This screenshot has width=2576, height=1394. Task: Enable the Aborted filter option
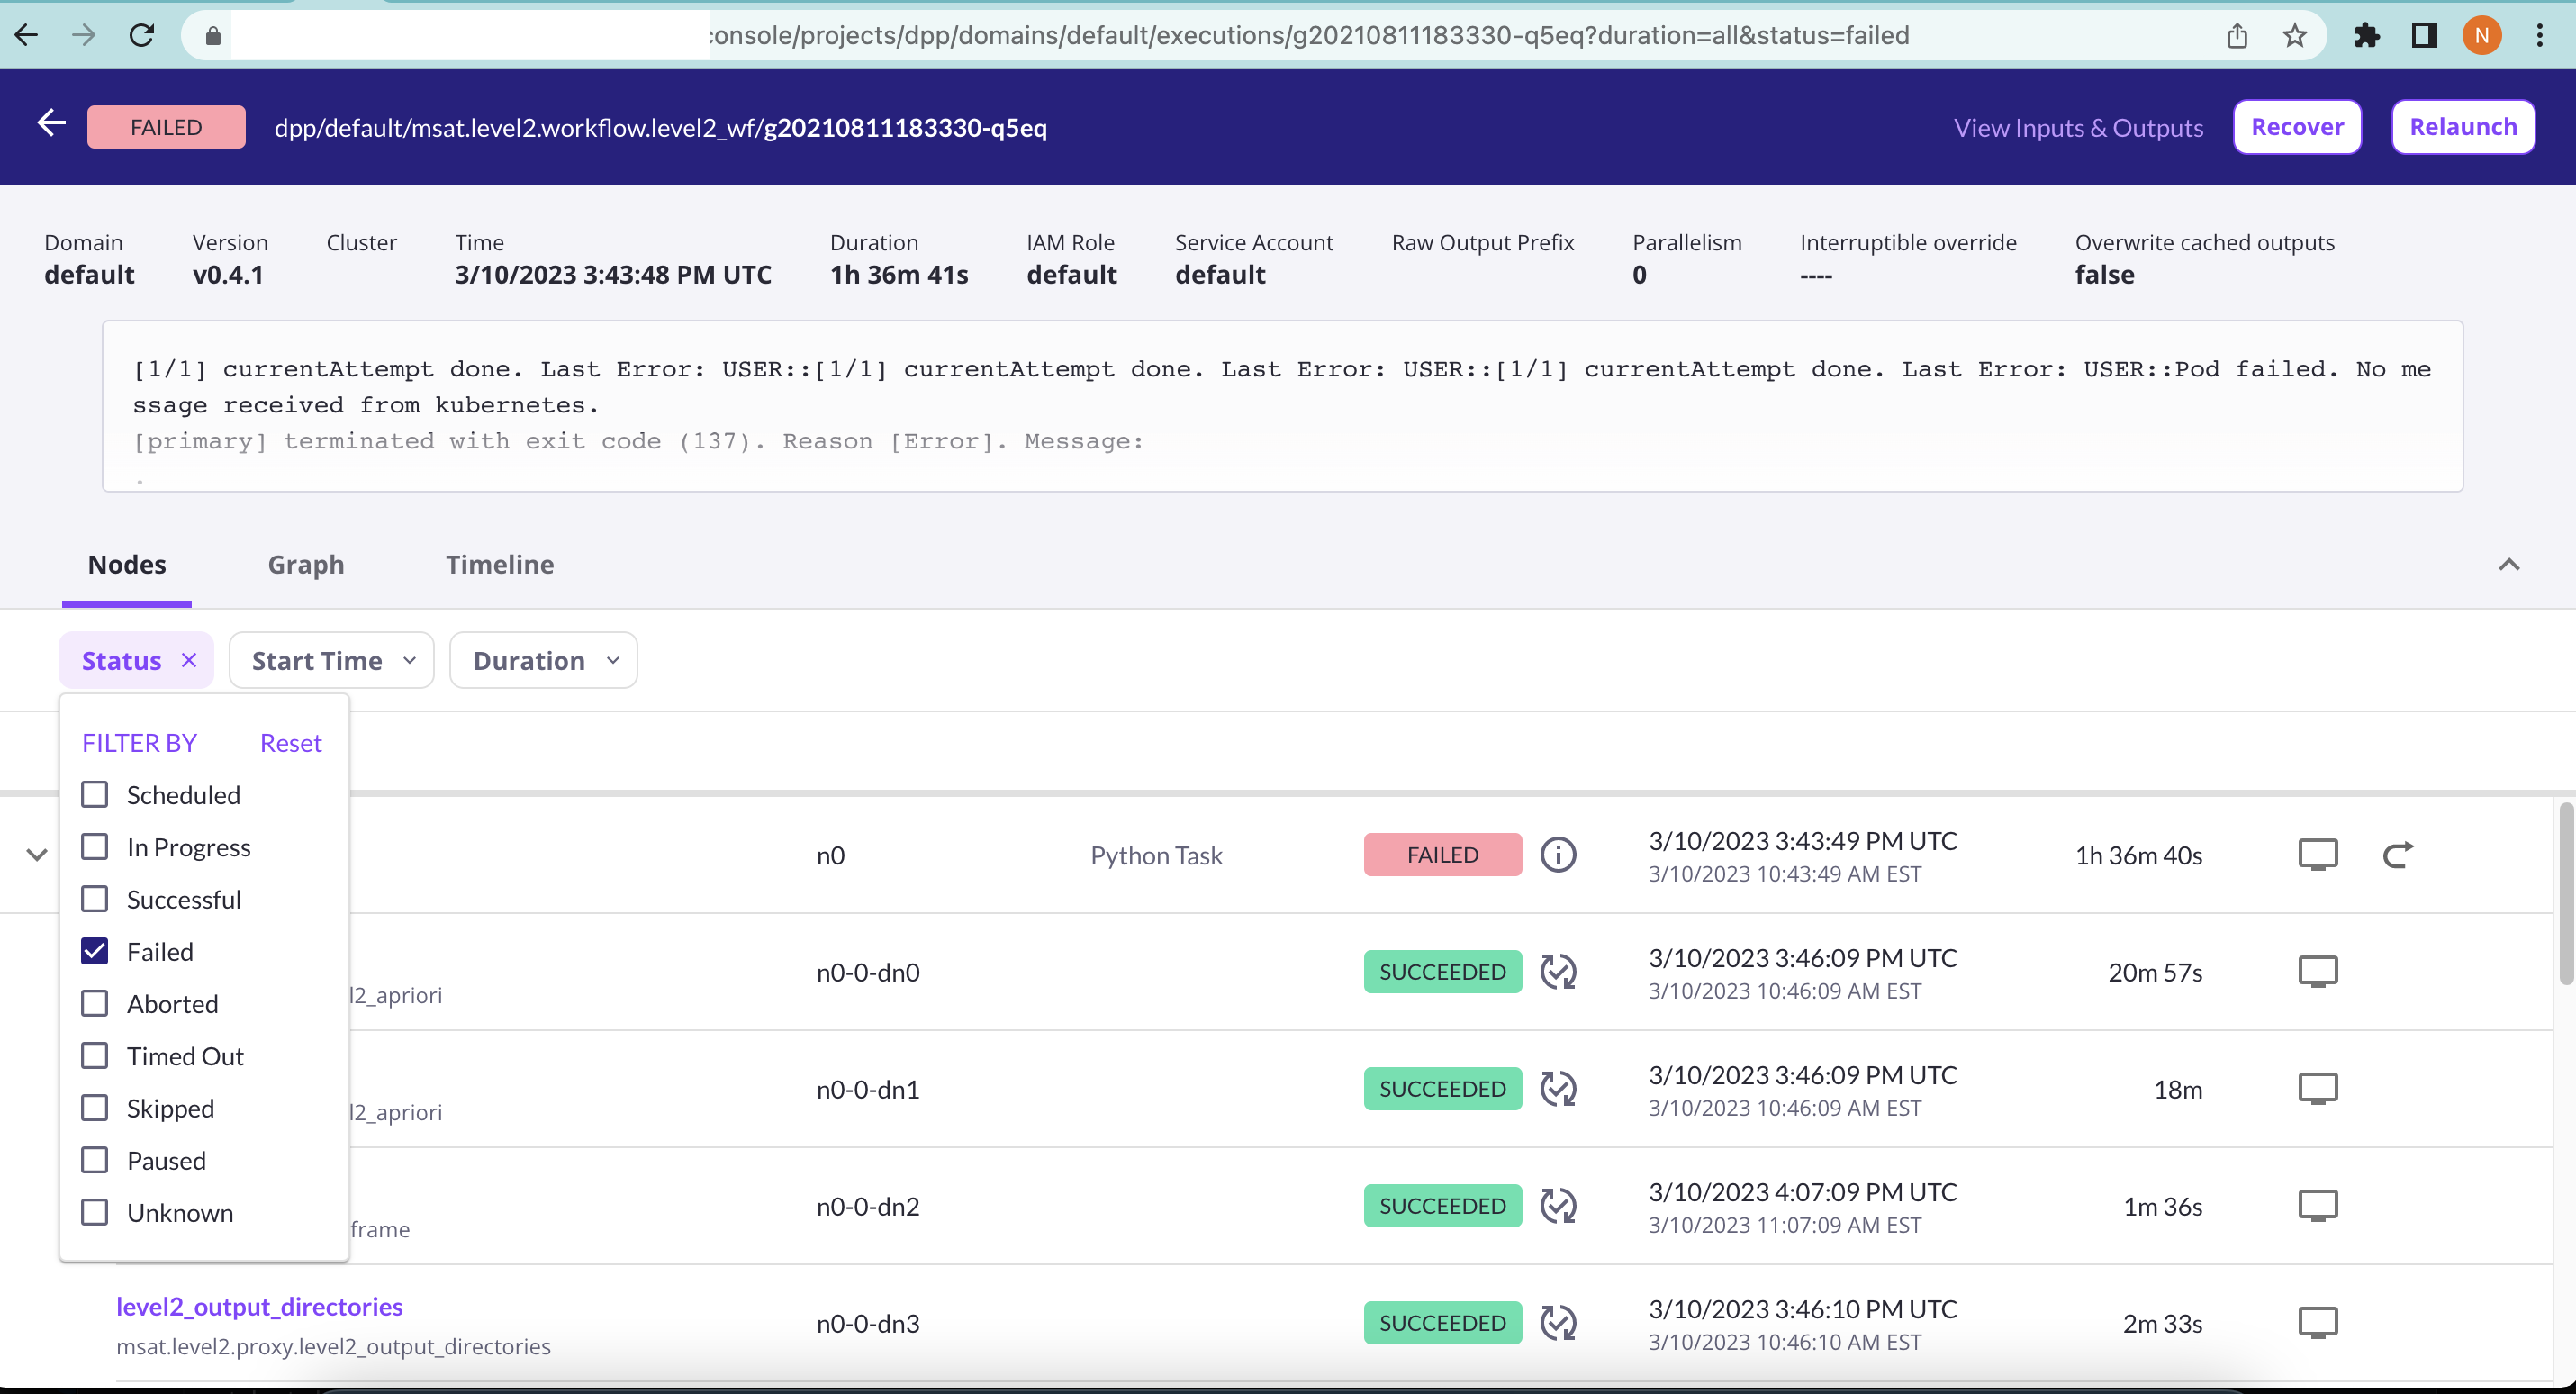click(95, 1003)
